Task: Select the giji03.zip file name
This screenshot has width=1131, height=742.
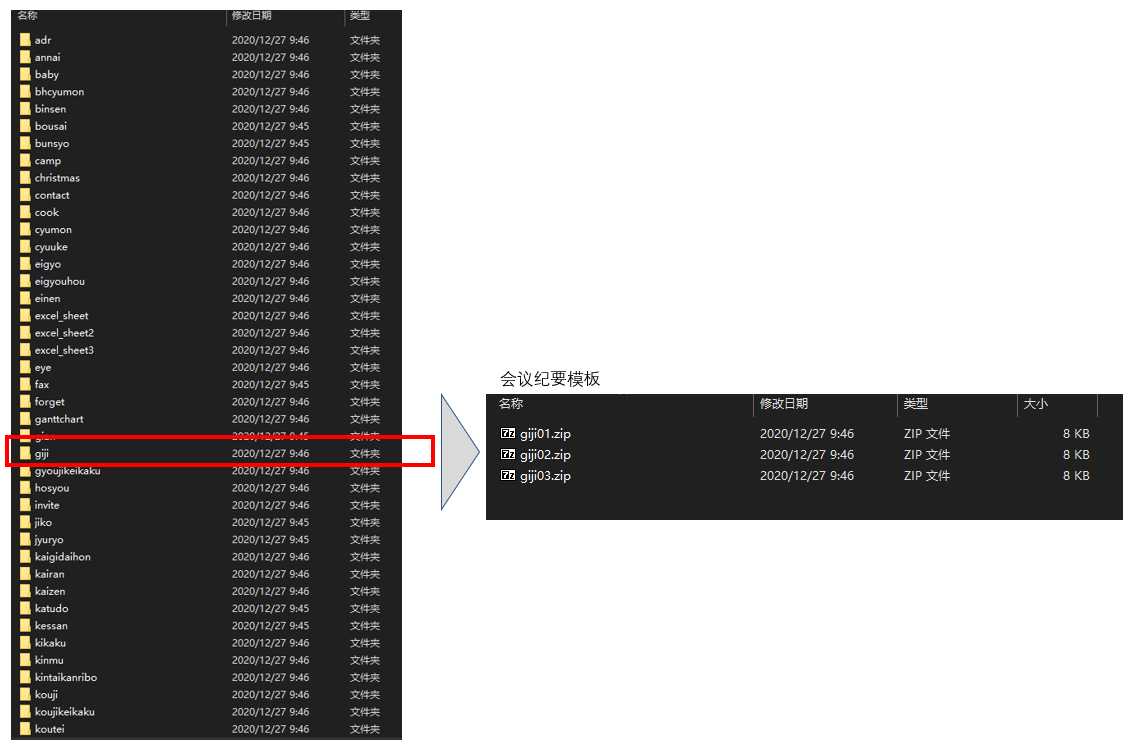Action: [545, 476]
